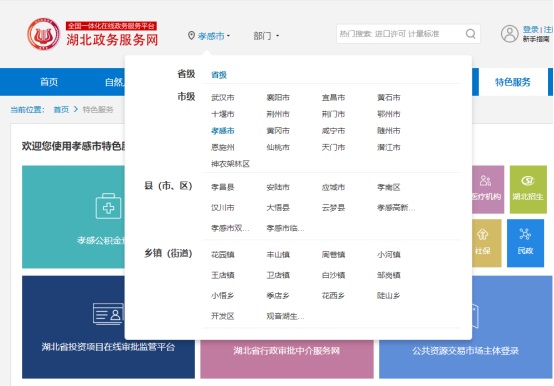Select 咸宁市 in city list

333,131
